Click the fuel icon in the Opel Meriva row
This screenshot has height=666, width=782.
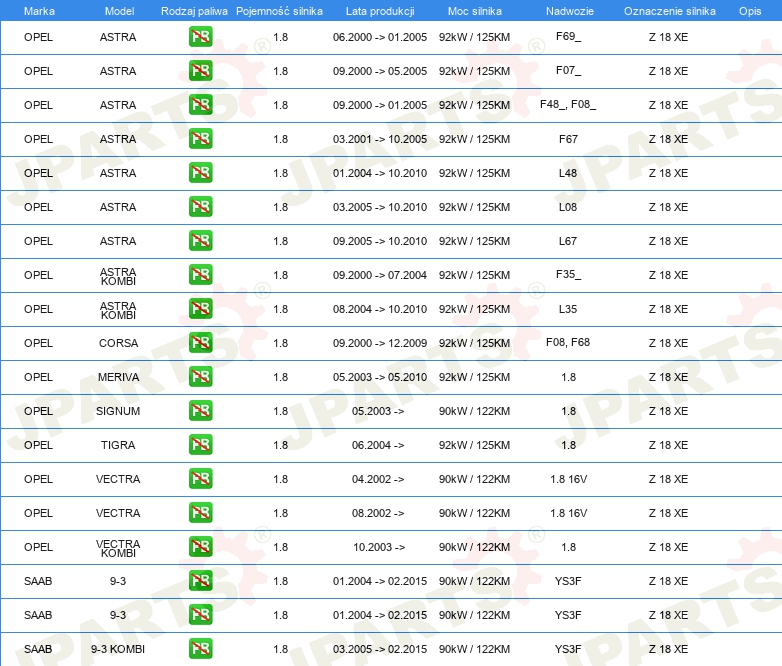tap(200, 376)
